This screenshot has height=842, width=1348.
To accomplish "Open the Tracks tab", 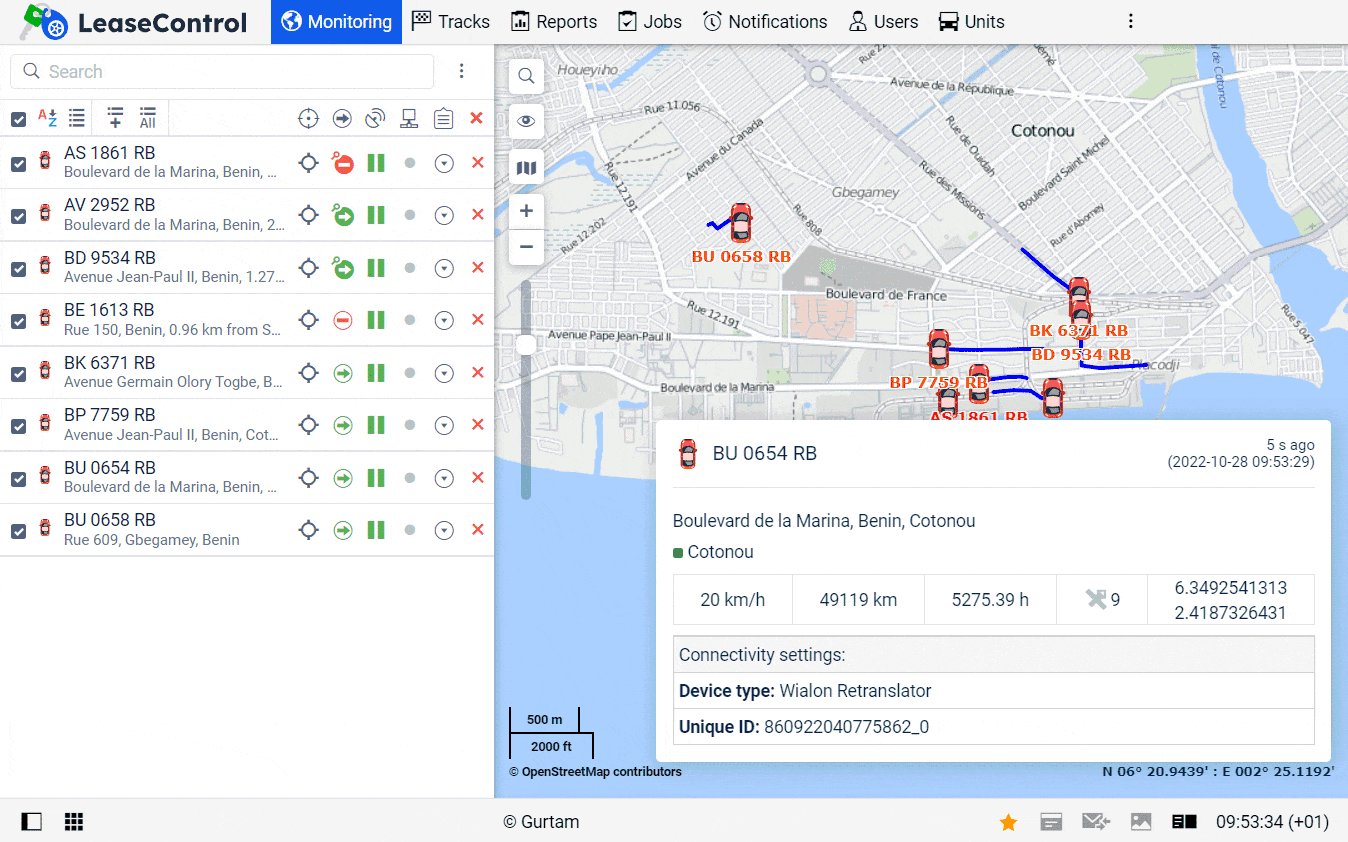I will tap(451, 22).
